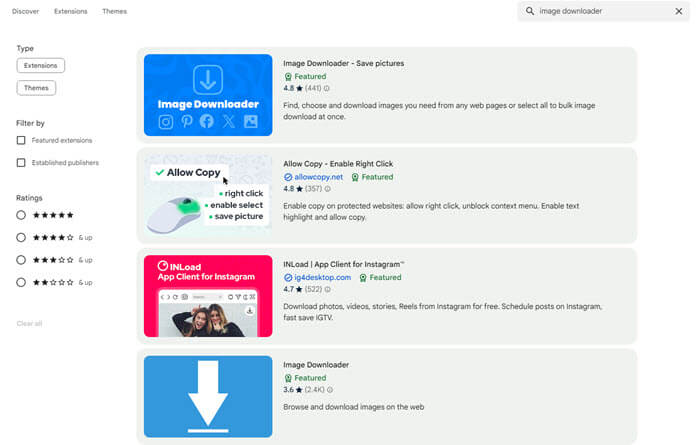700x445 pixels.
Task: Click Featured badge on Allow Copy row
Action: pos(372,177)
